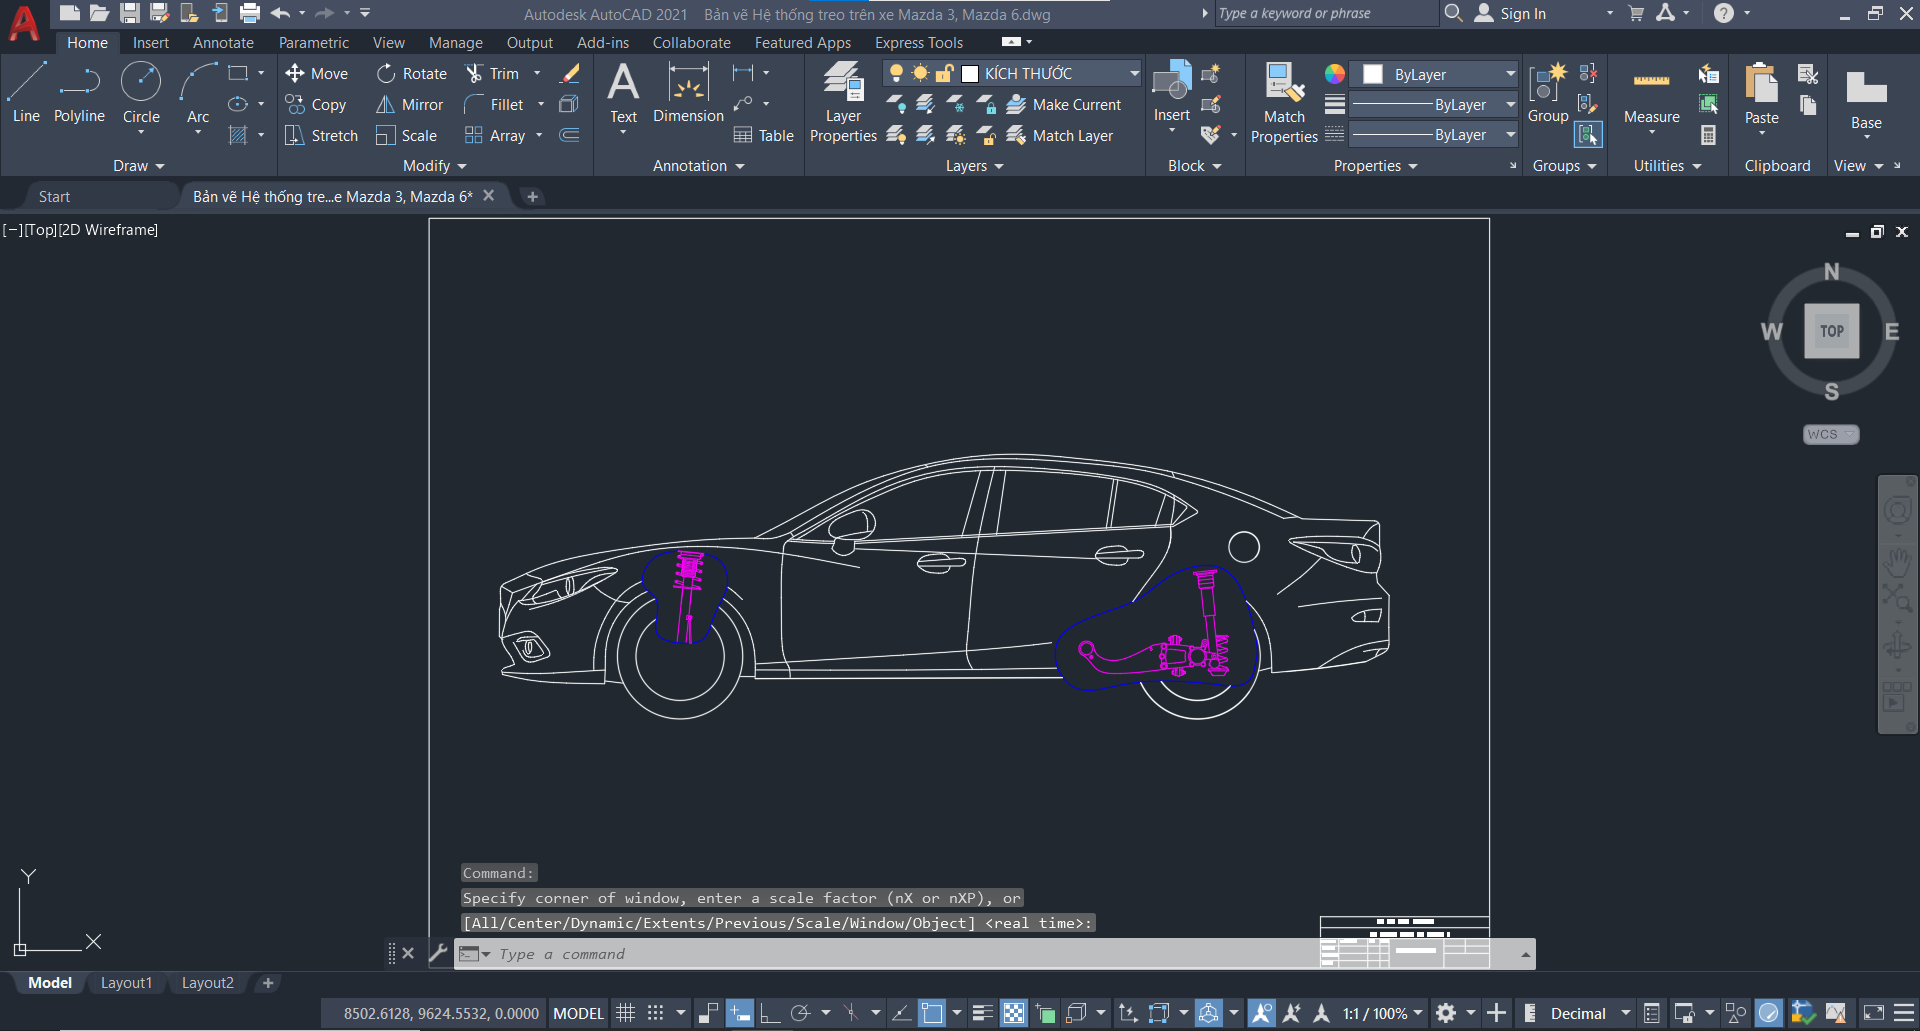Open the Insert ribbon tab
The height and width of the screenshot is (1031, 1920).
tap(151, 42)
